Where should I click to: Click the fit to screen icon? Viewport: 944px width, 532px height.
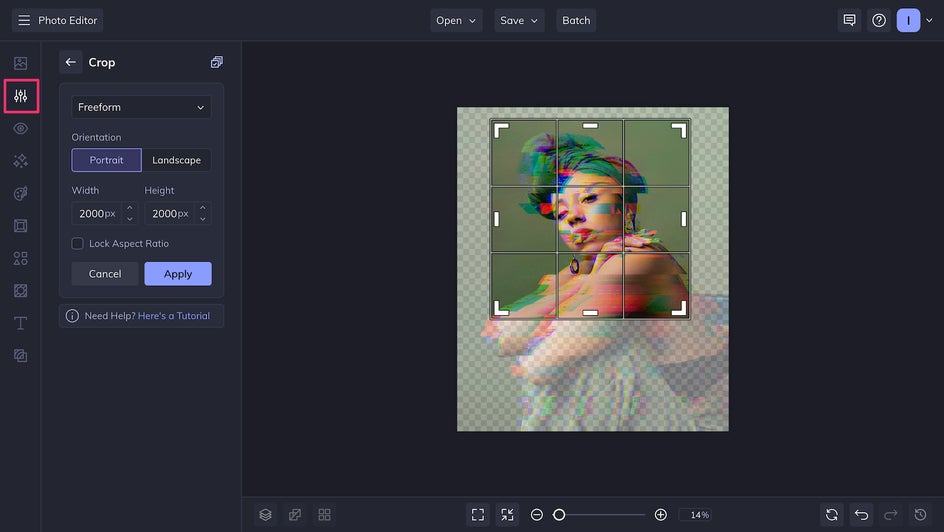coord(478,515)
